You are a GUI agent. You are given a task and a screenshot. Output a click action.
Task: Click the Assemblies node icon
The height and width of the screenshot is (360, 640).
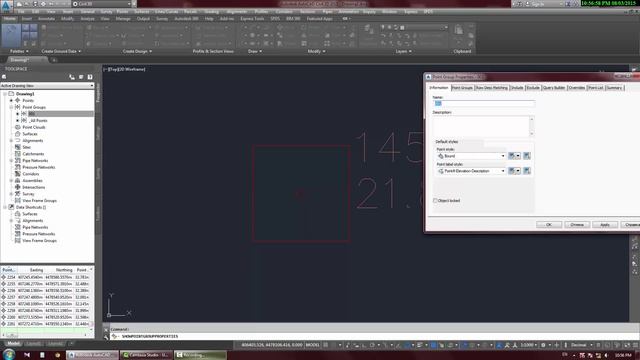tap(18, 180)
